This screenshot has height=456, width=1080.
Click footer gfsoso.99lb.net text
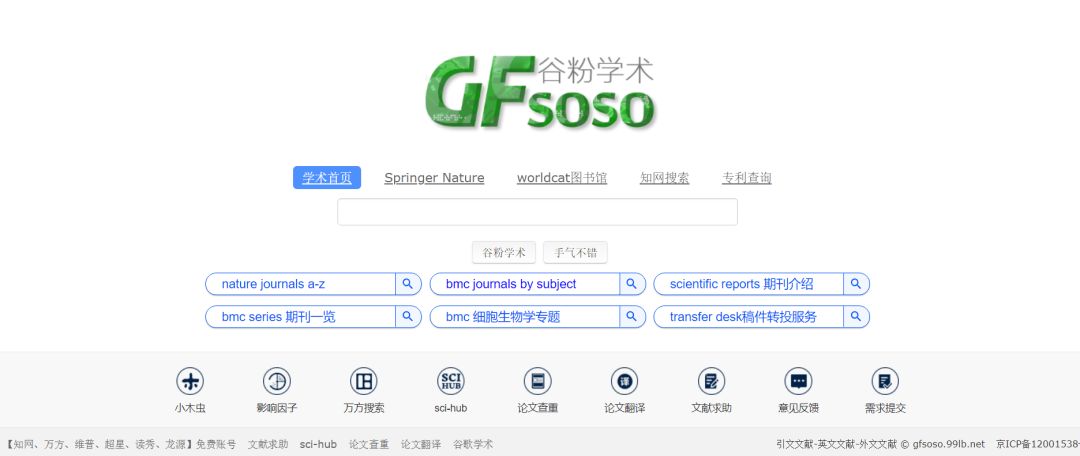[x=948, y=444]
